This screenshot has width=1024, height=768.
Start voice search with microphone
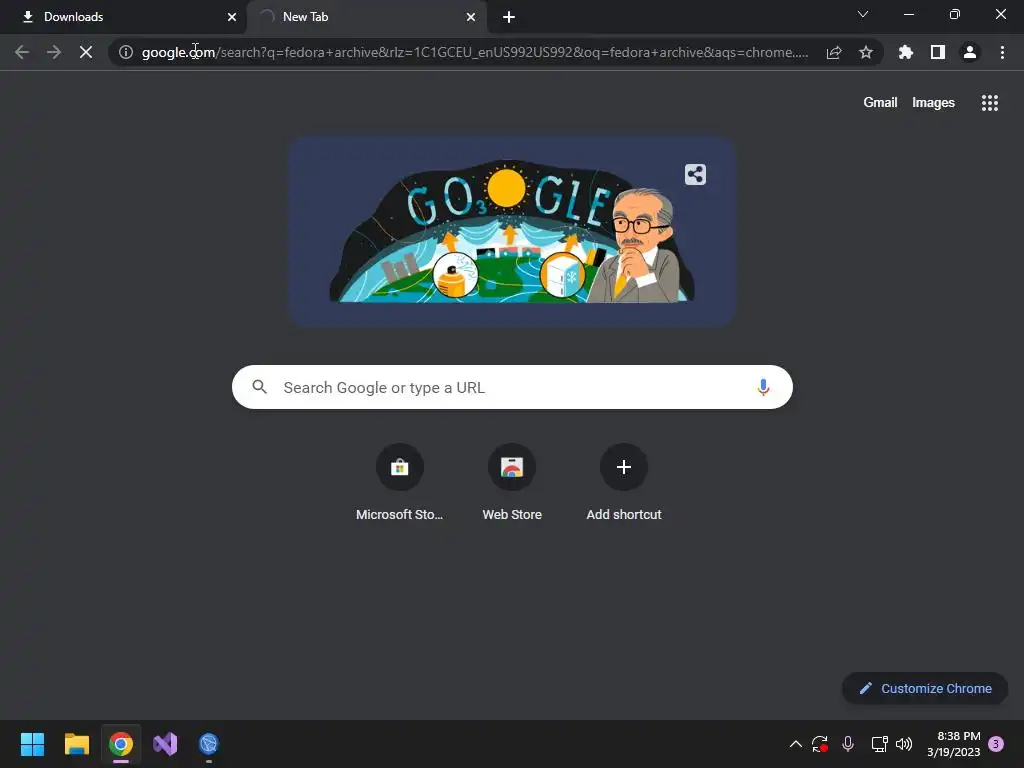[763, 387]
